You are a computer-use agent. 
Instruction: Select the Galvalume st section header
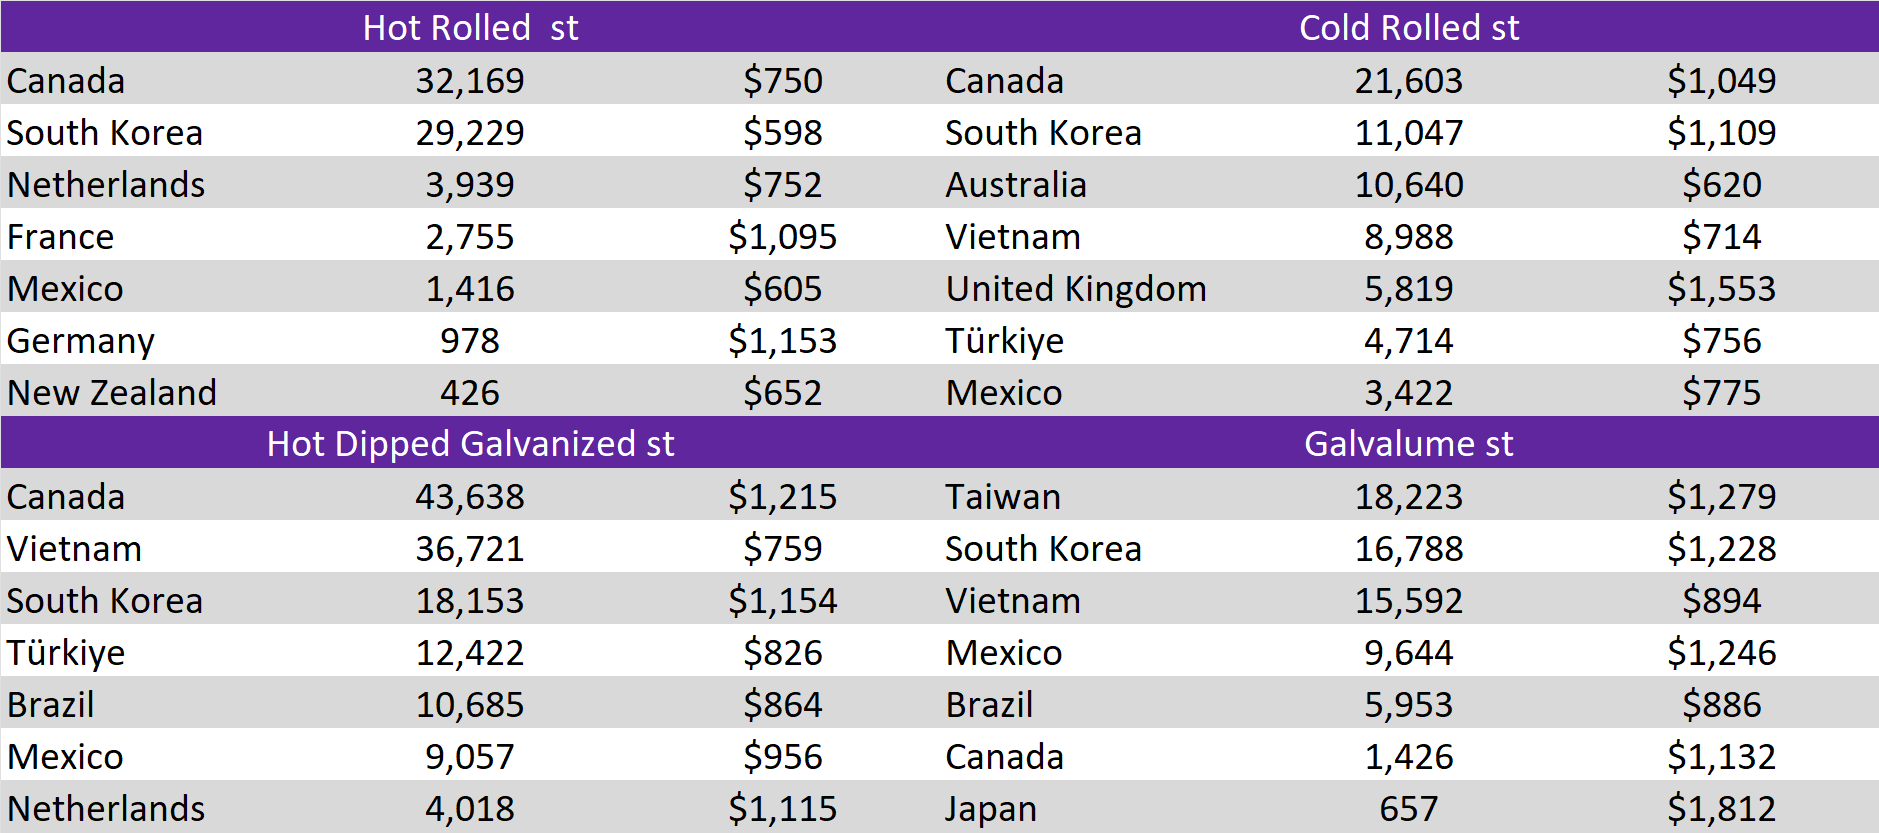tap(1408, 443)
